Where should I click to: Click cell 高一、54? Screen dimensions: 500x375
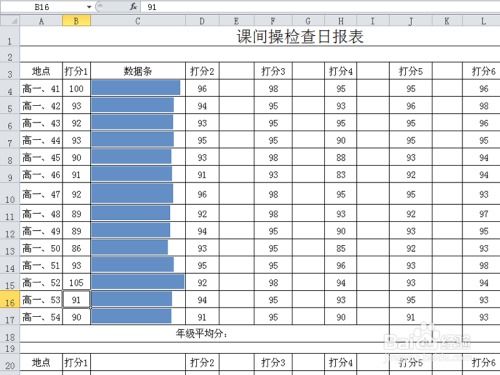tap(41, 317)
